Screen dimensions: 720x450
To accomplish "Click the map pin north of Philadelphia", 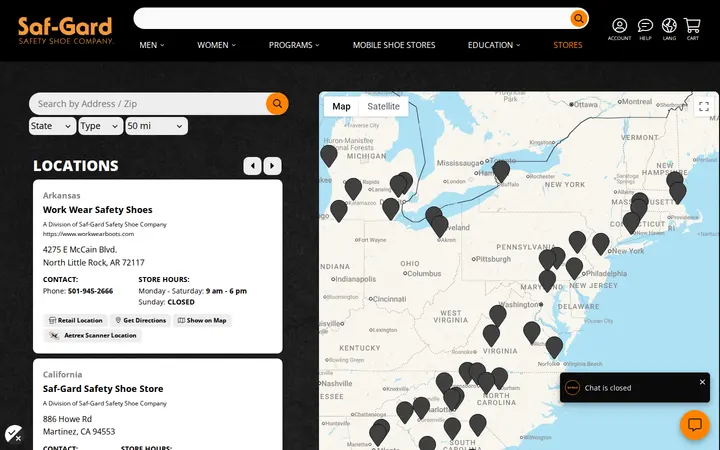I will 577,242.
